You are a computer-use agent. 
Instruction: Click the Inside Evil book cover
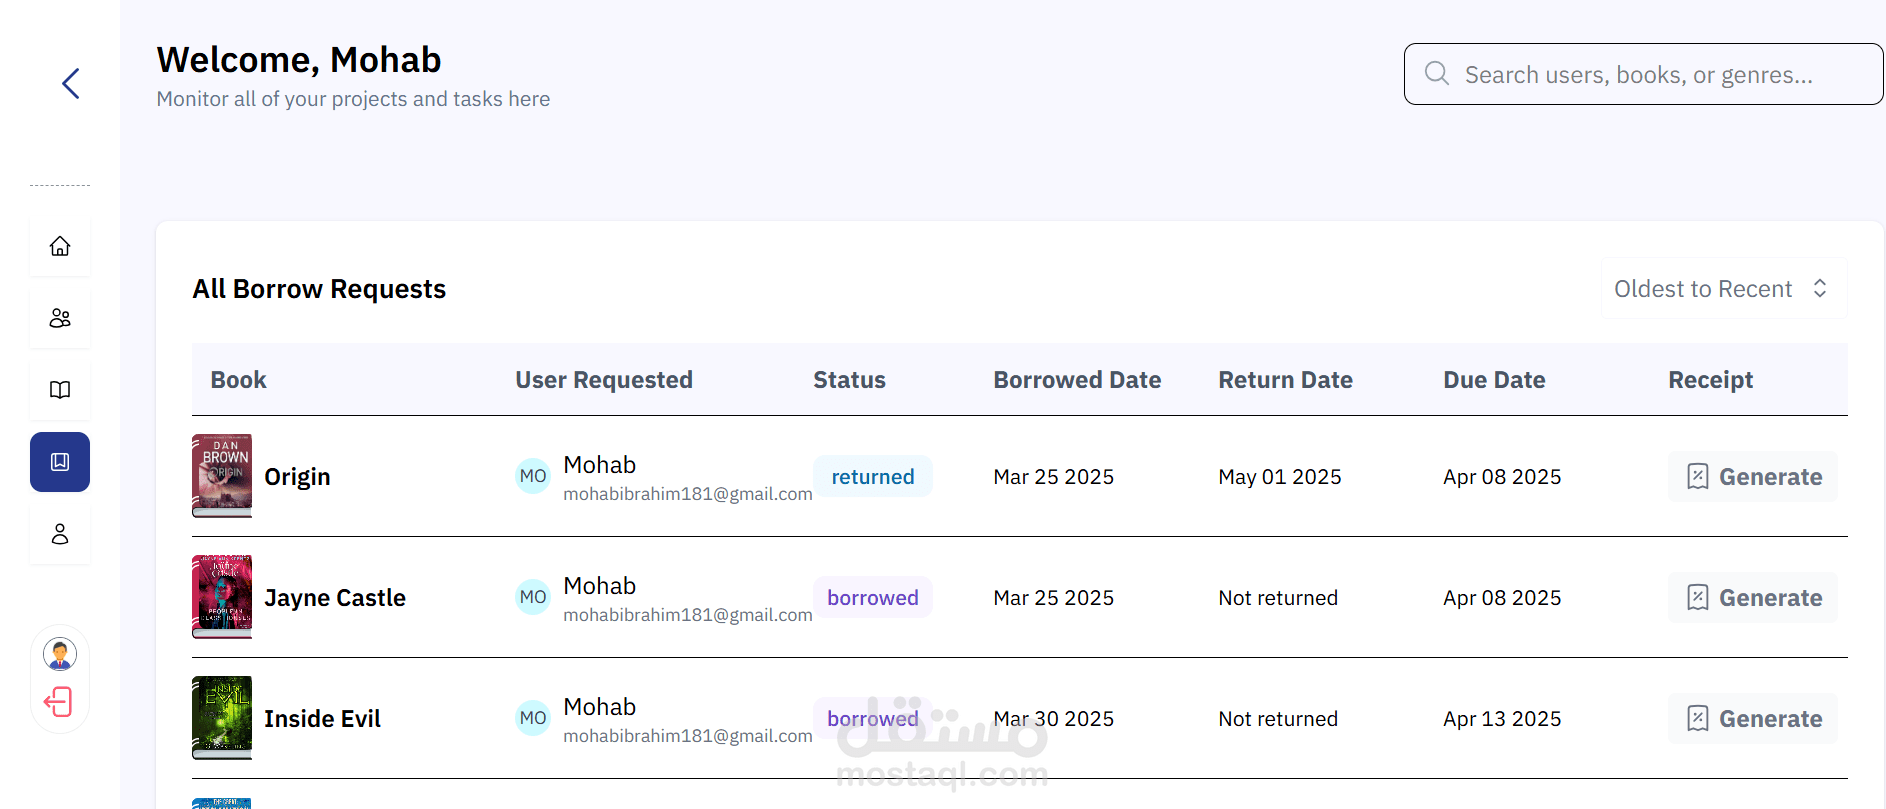pyautogui.click(x=222, y=718)
